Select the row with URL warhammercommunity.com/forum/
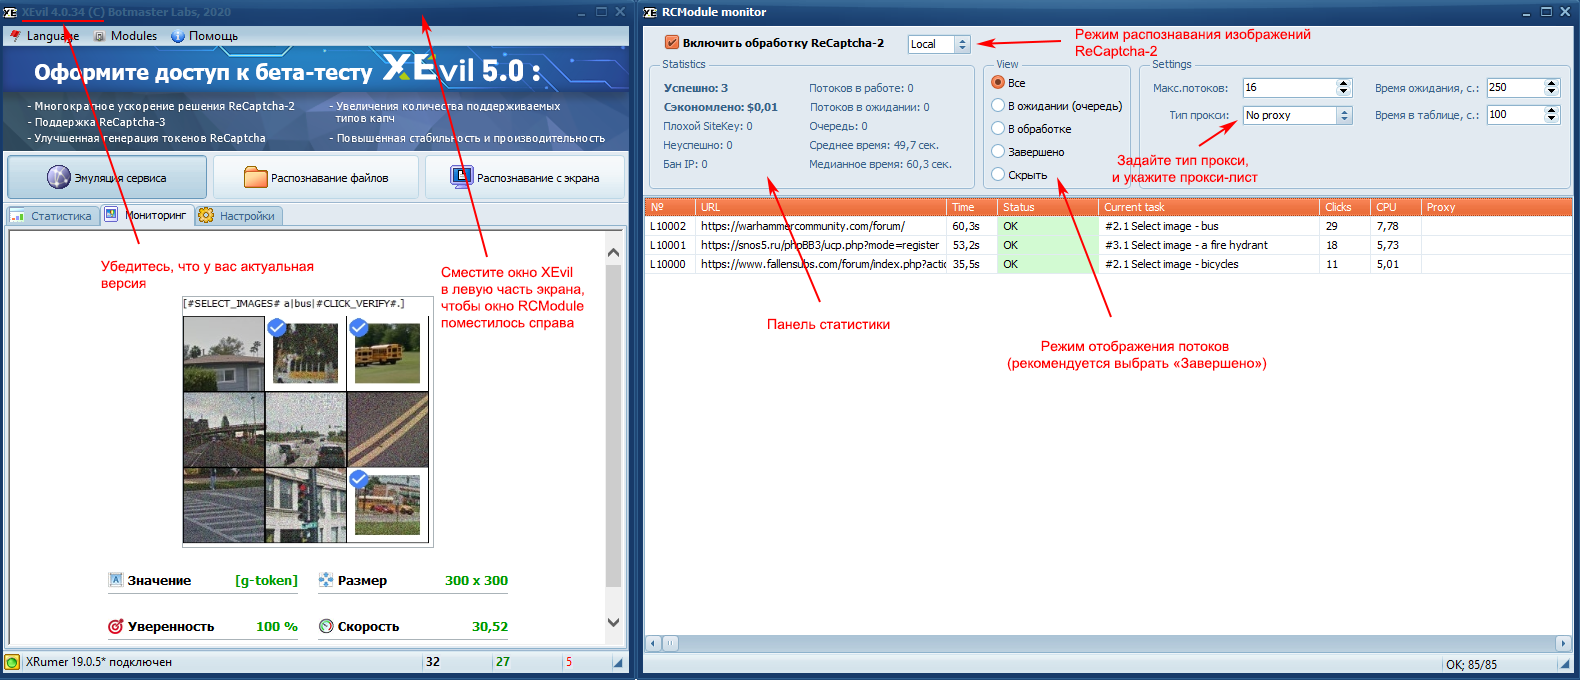This screenshot has width=1580, height=680. point(1108,226)
